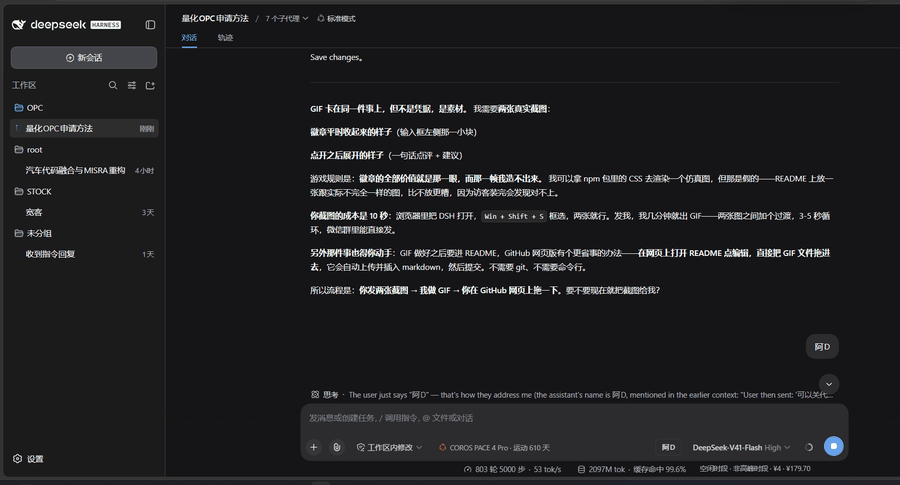The height and width of the screenshot is (485, 900).
Task: Open the 汽车代码融合与MISRA重构 conversation
Action: pyautogui.click(x=84, y=170)
